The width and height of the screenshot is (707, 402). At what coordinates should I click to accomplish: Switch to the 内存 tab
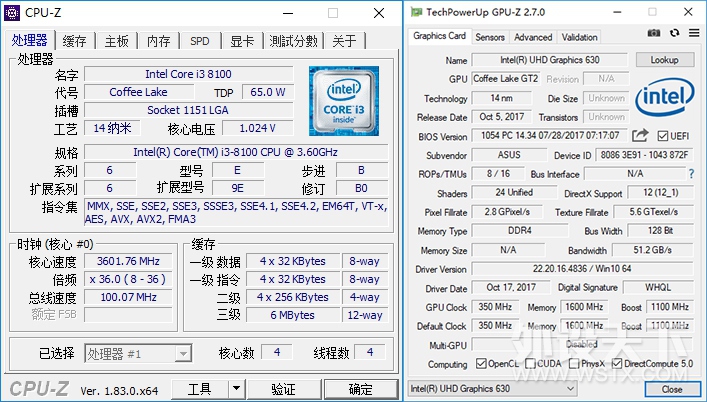coord(159,41)
